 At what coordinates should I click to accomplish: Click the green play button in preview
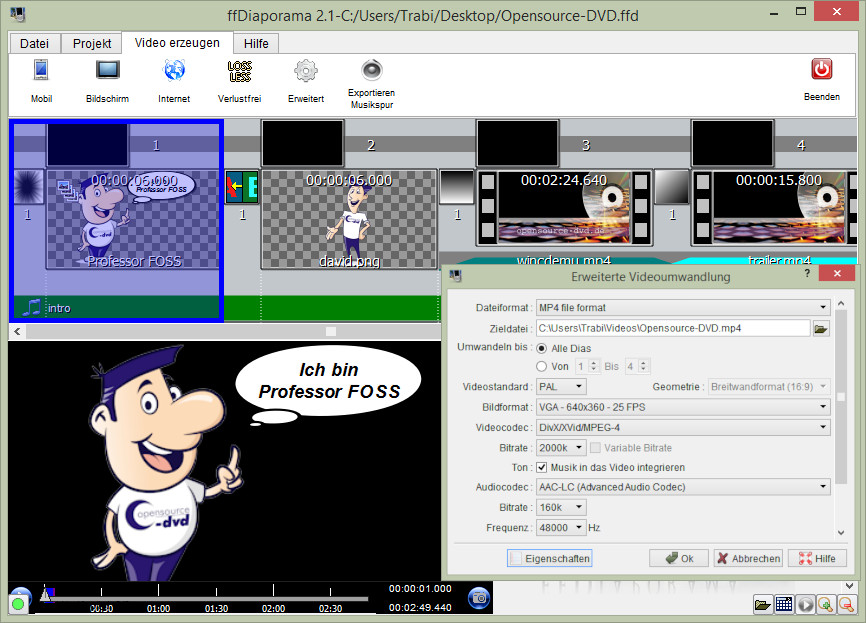click(18, 603)
